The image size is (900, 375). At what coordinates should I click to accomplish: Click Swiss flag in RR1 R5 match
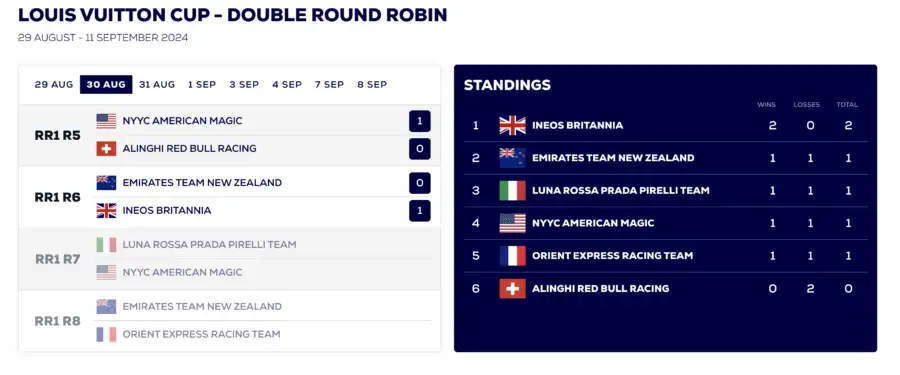tap(106, 149)
